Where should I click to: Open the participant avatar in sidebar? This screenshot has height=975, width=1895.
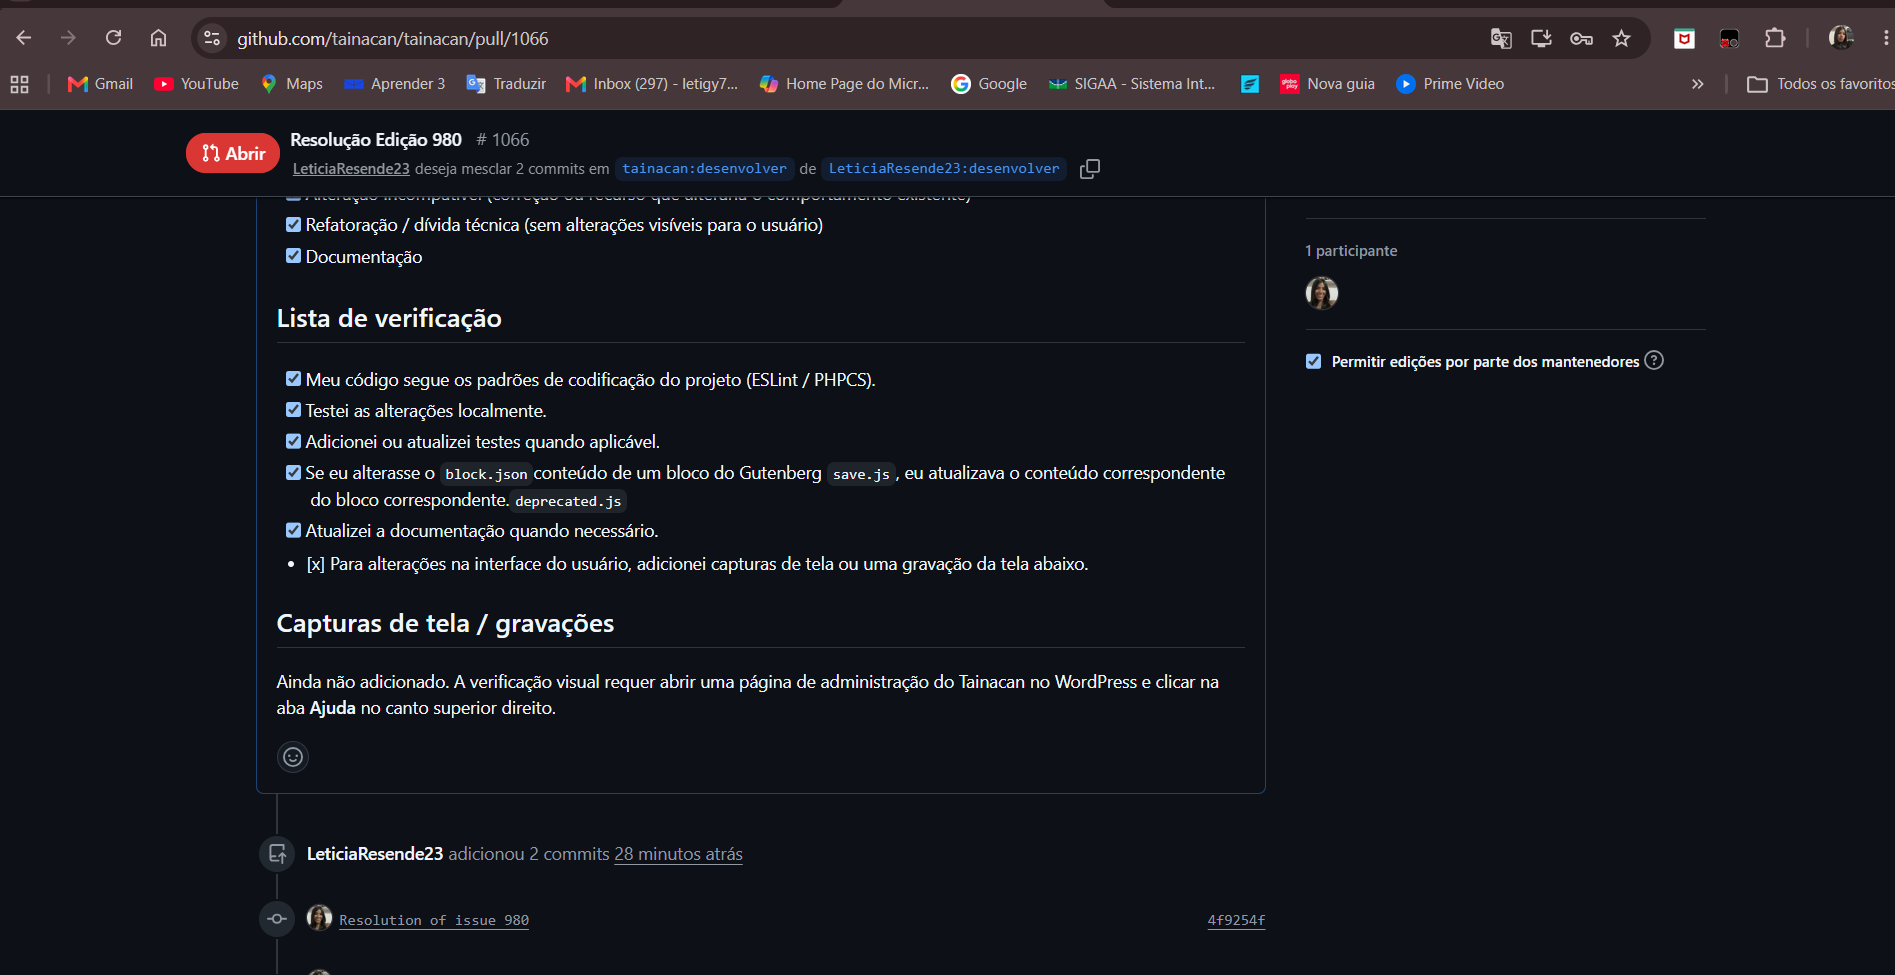[x=1322, y=293]
